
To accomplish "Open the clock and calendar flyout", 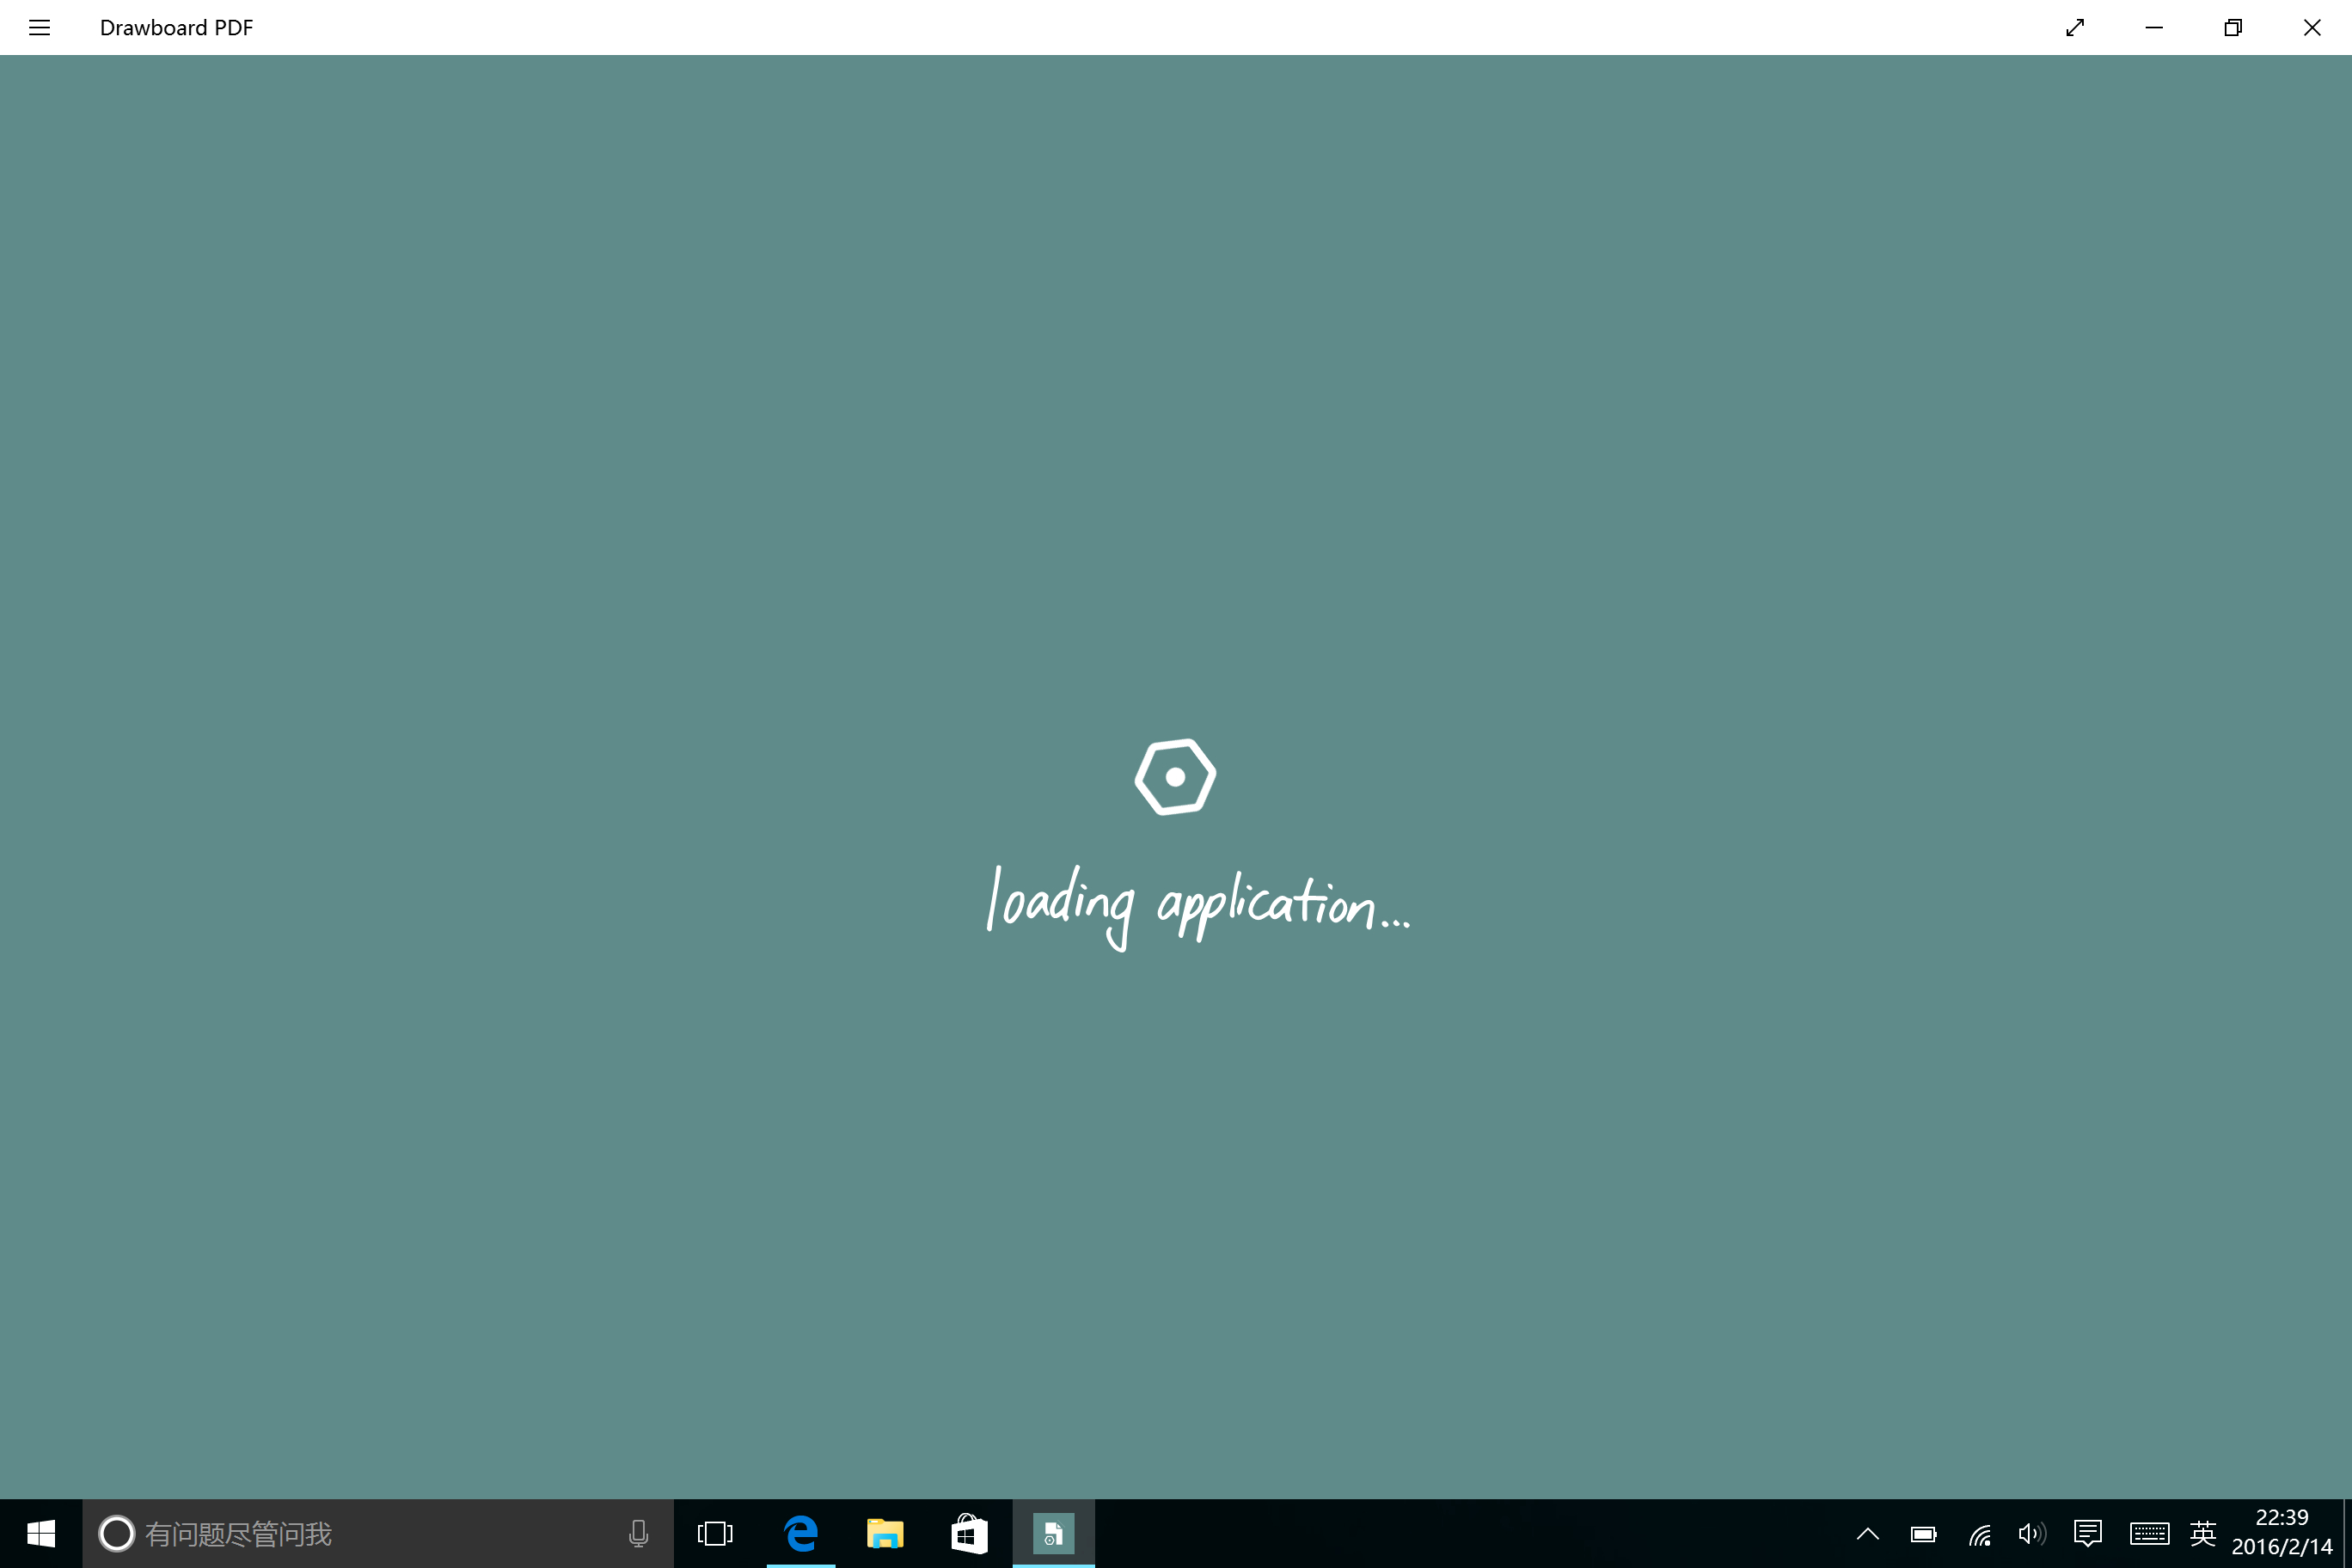I will [x=2281, y=1533].
